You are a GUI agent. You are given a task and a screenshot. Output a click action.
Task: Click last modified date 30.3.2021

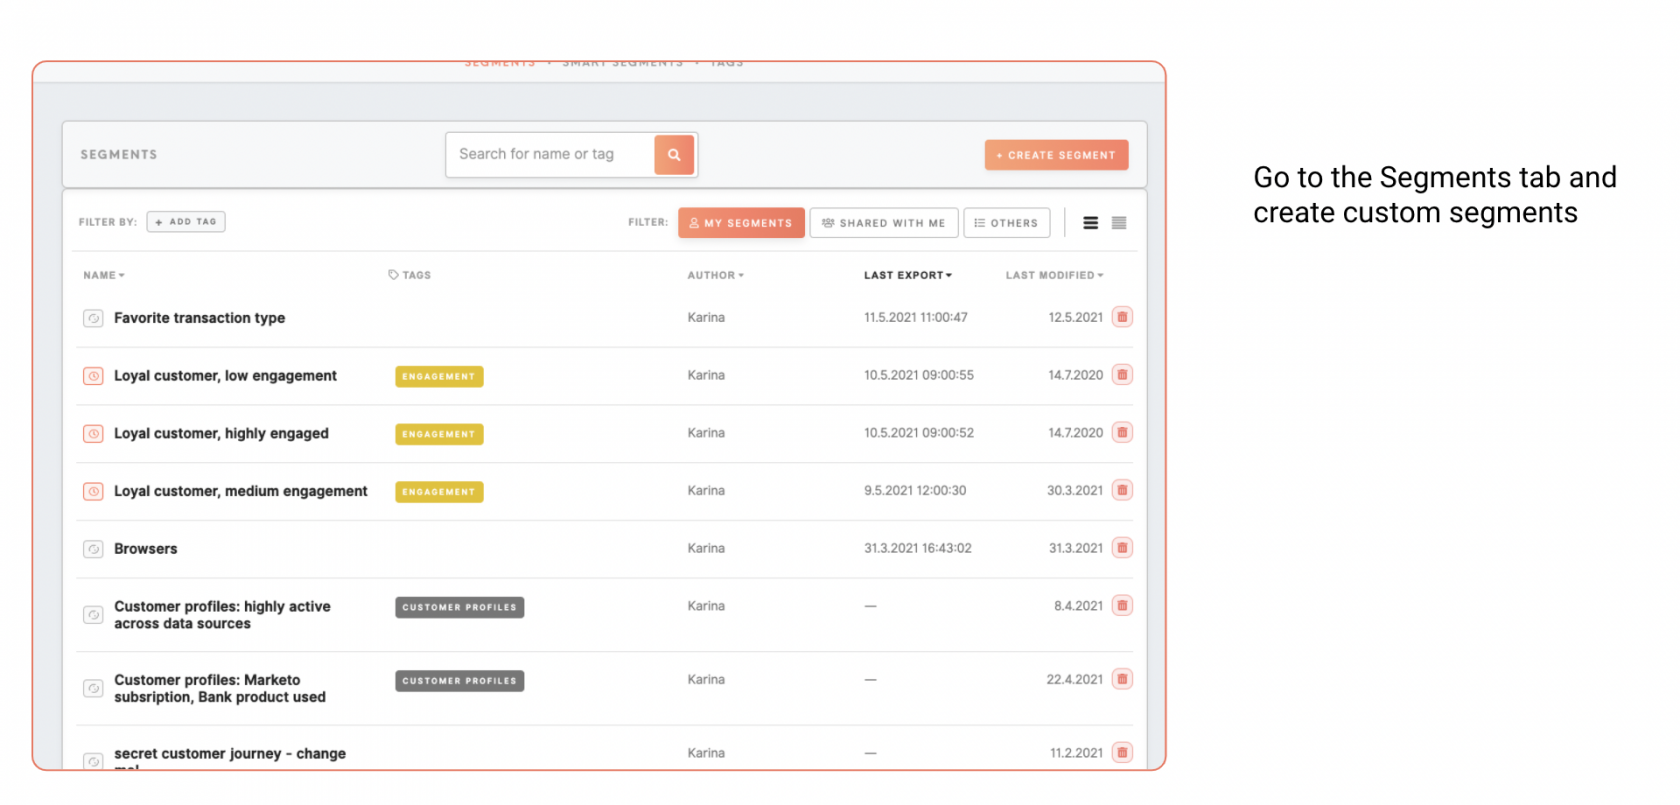click(1075, 490)
